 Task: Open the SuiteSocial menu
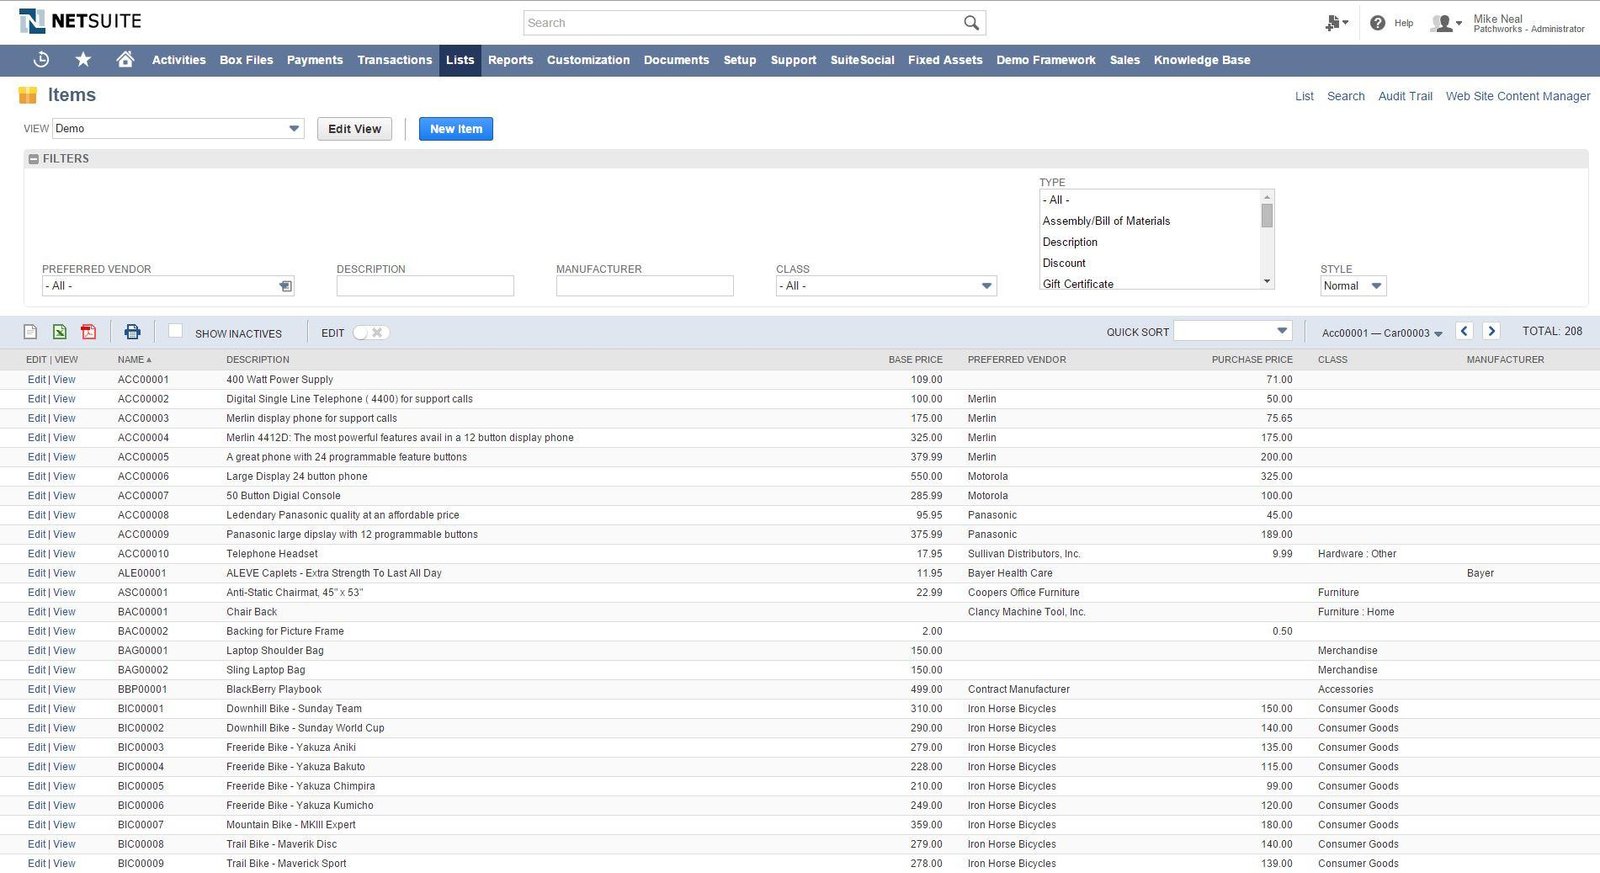(862, 60)
